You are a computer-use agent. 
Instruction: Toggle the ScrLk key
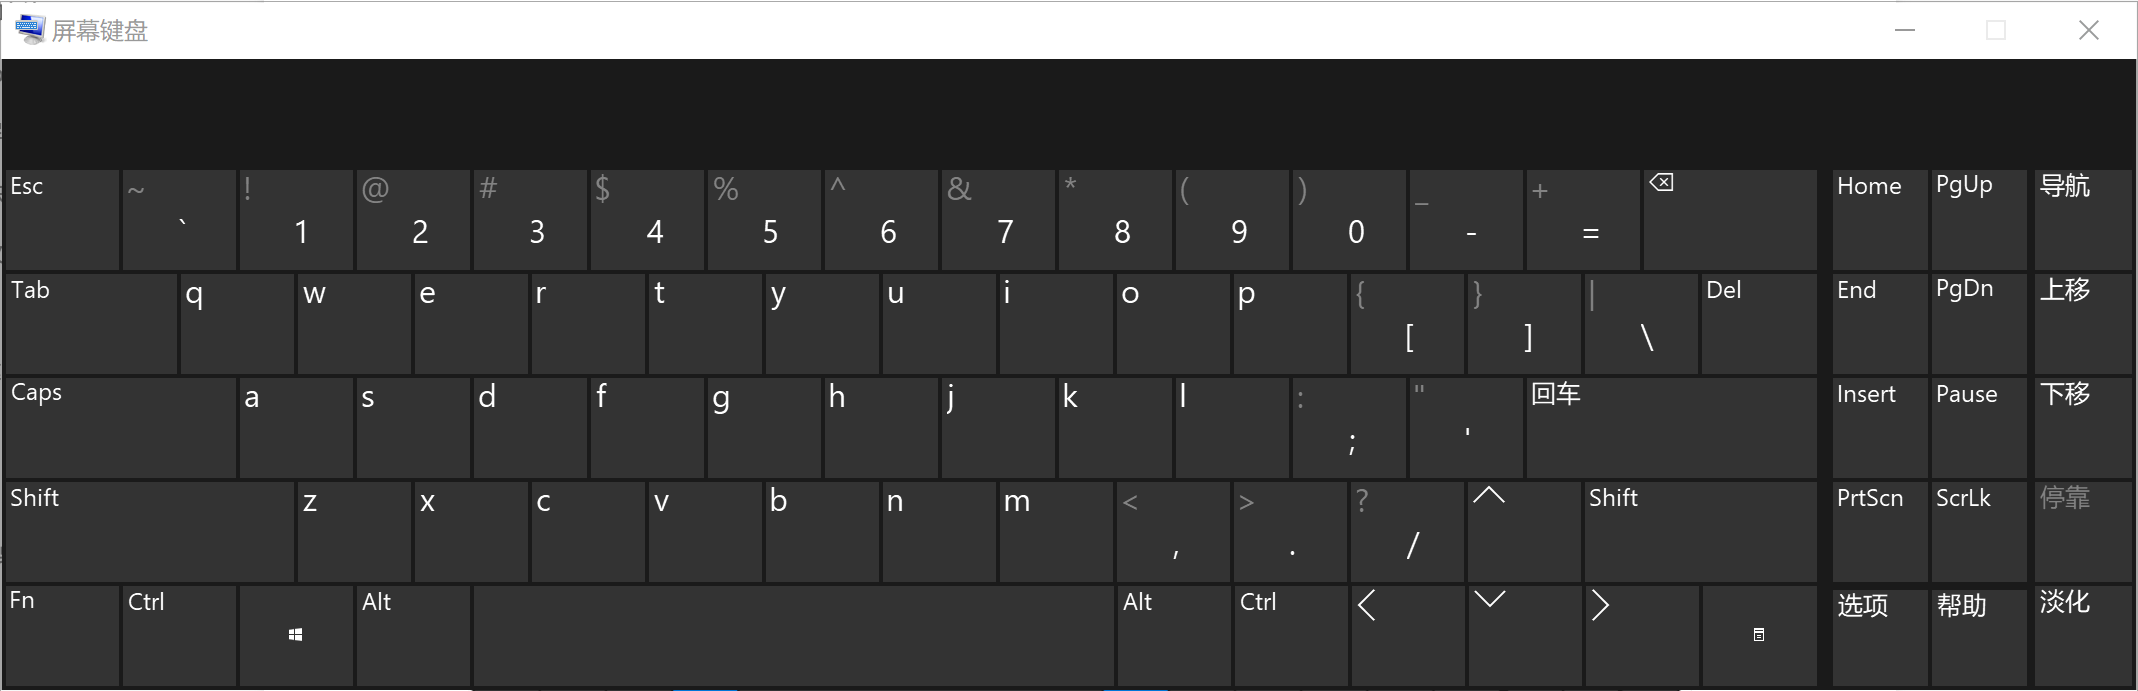1979,531
